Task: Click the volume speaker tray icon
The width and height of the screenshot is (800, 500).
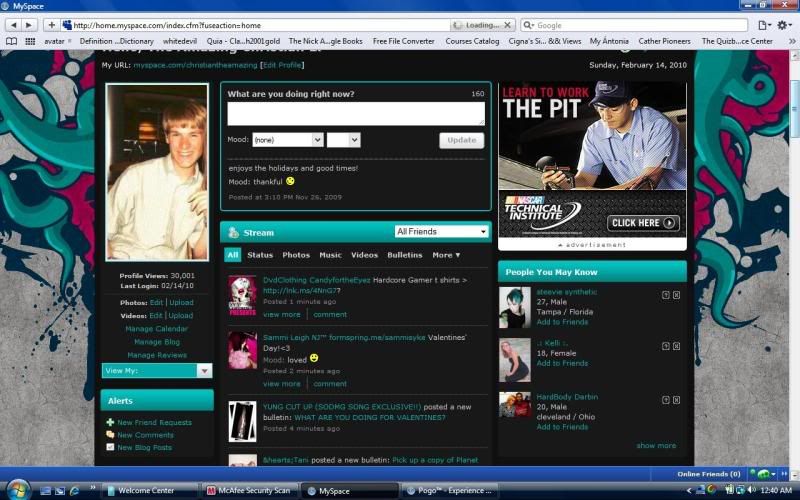Action: point(752,490)
